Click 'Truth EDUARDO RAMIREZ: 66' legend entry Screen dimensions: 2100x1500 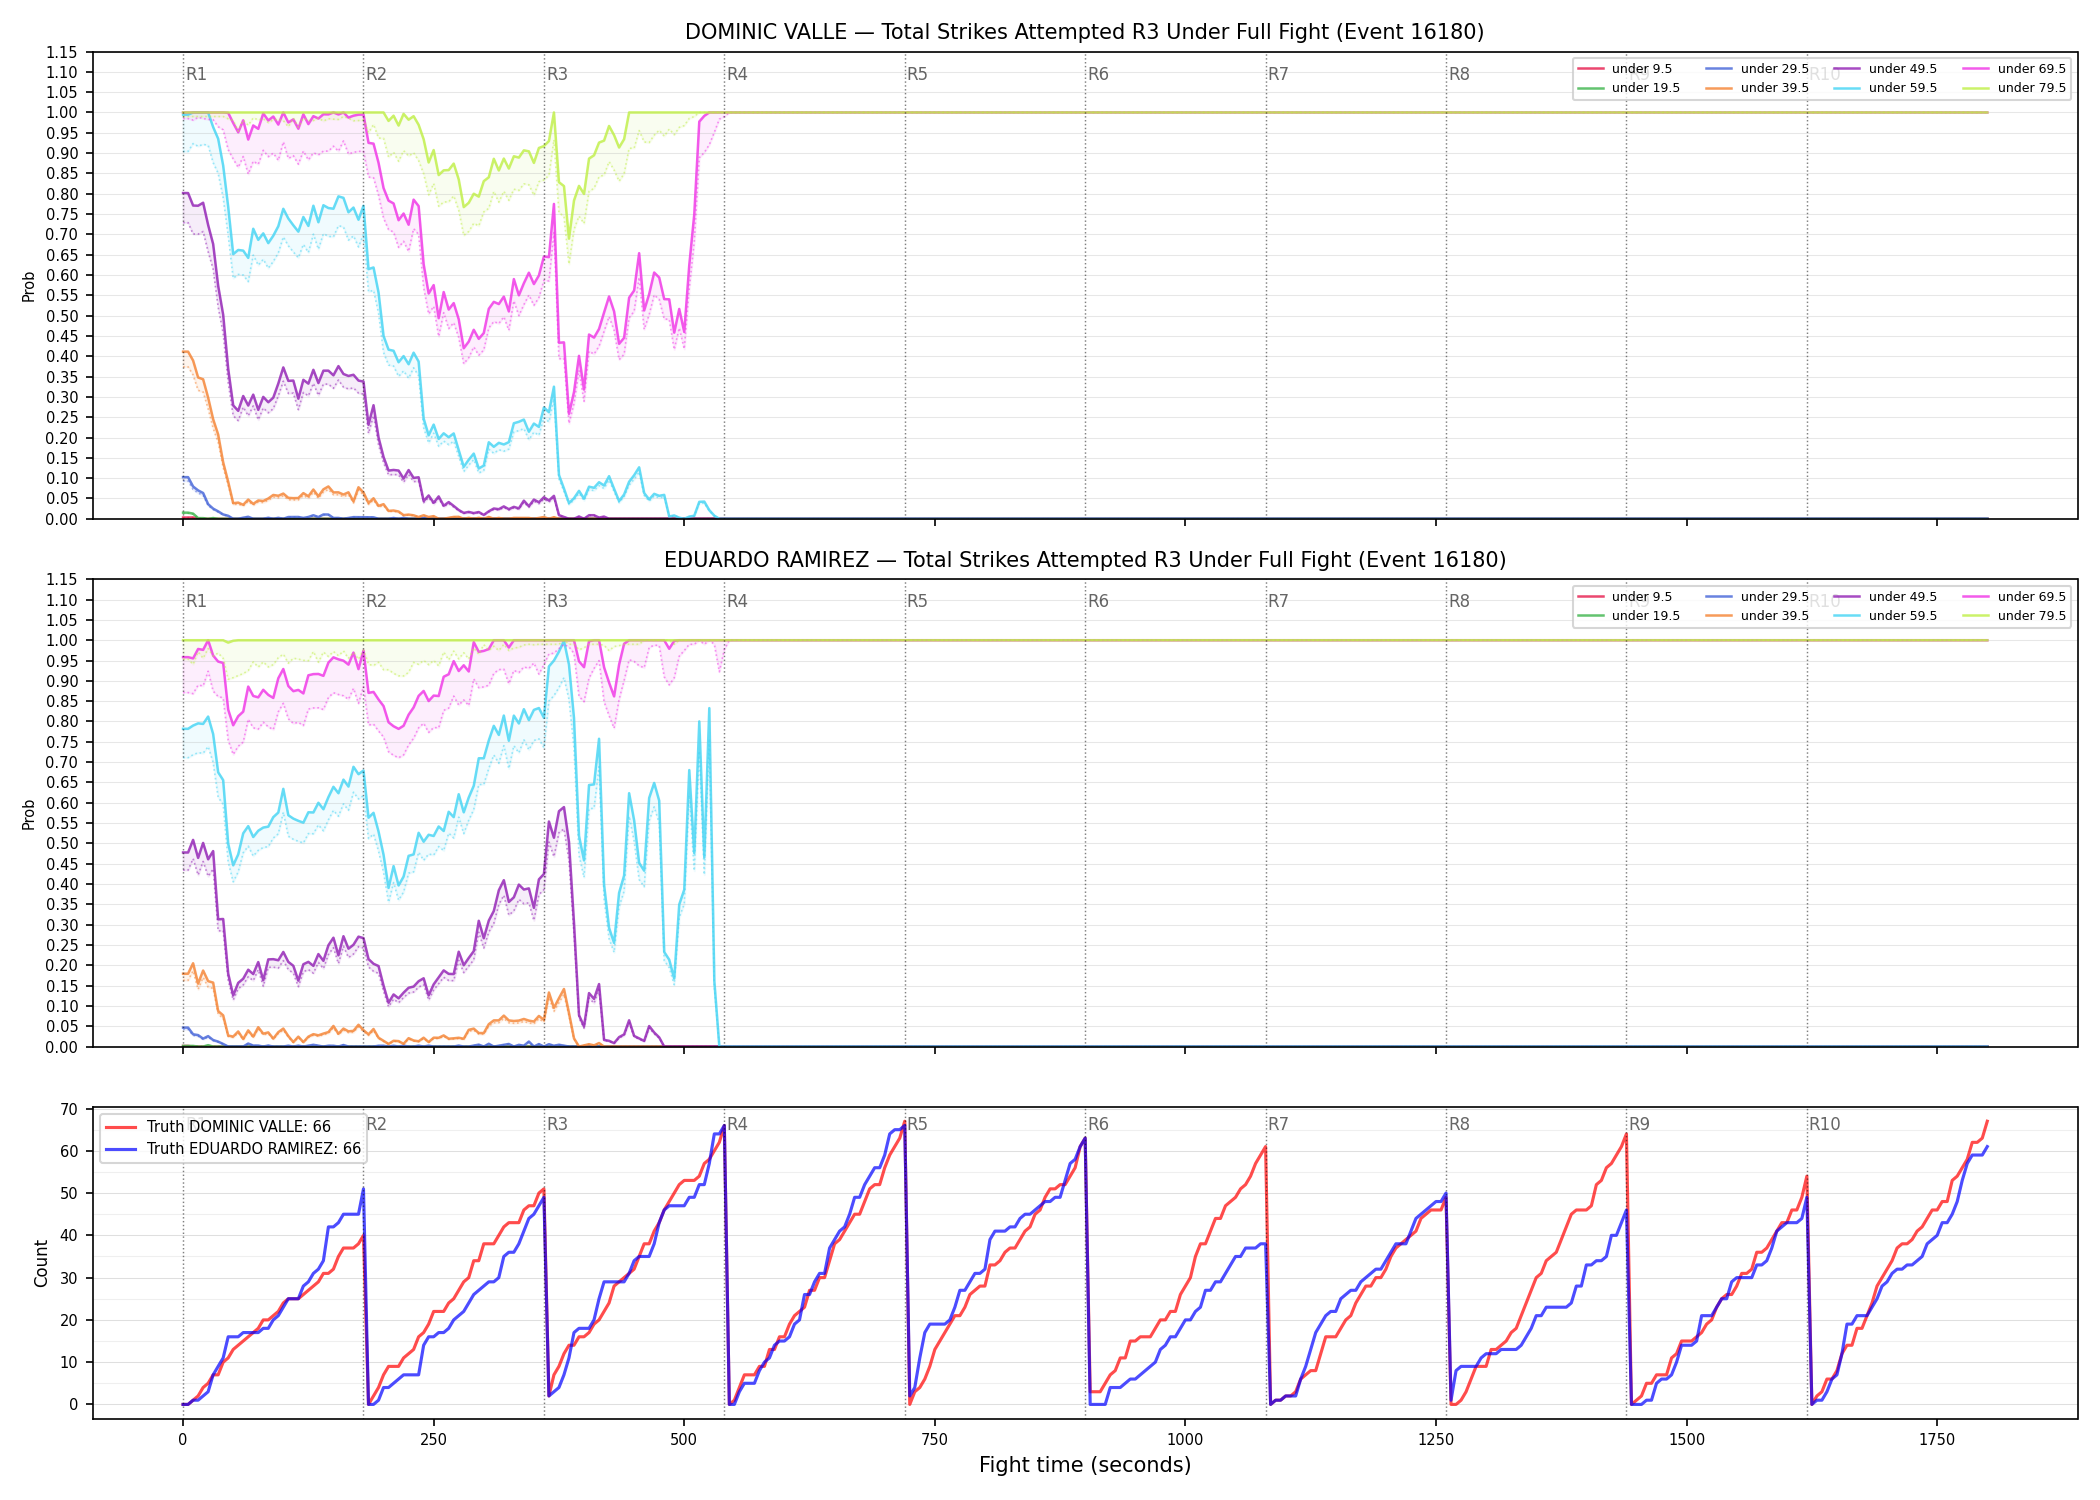coord(233,1149)
